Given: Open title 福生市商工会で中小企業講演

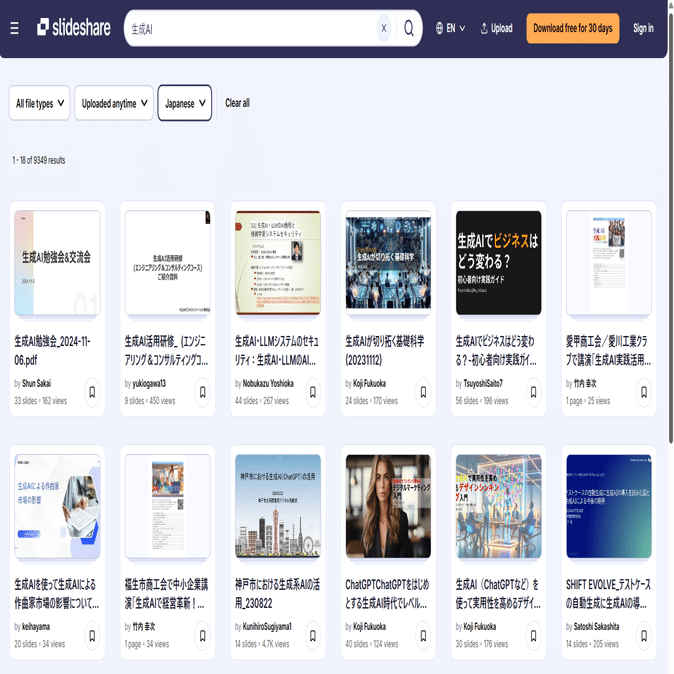Looking at the screenshot, I should coord(166,594).
